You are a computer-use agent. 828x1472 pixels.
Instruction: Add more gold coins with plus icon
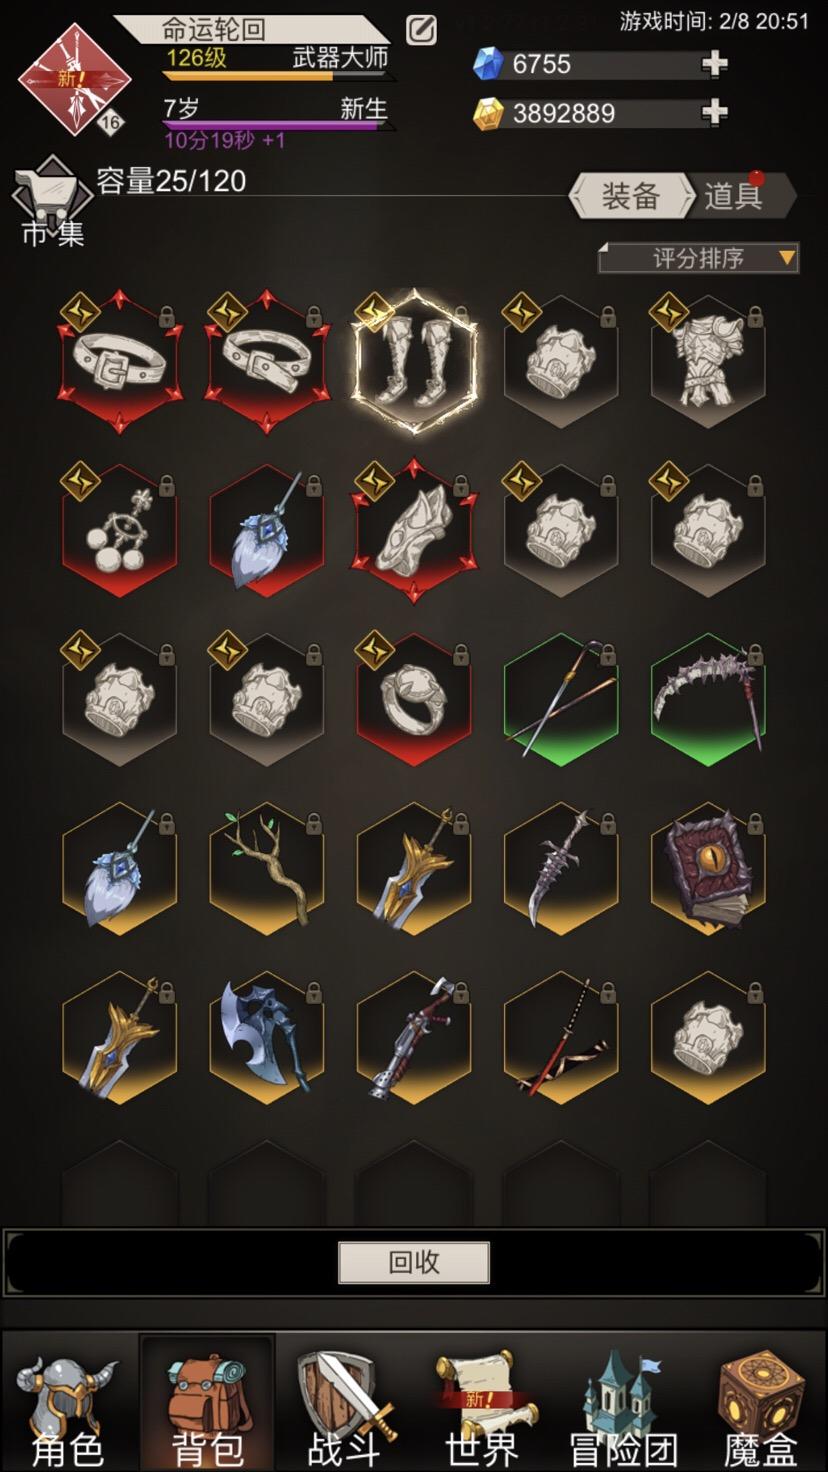(x=714, y=112)
